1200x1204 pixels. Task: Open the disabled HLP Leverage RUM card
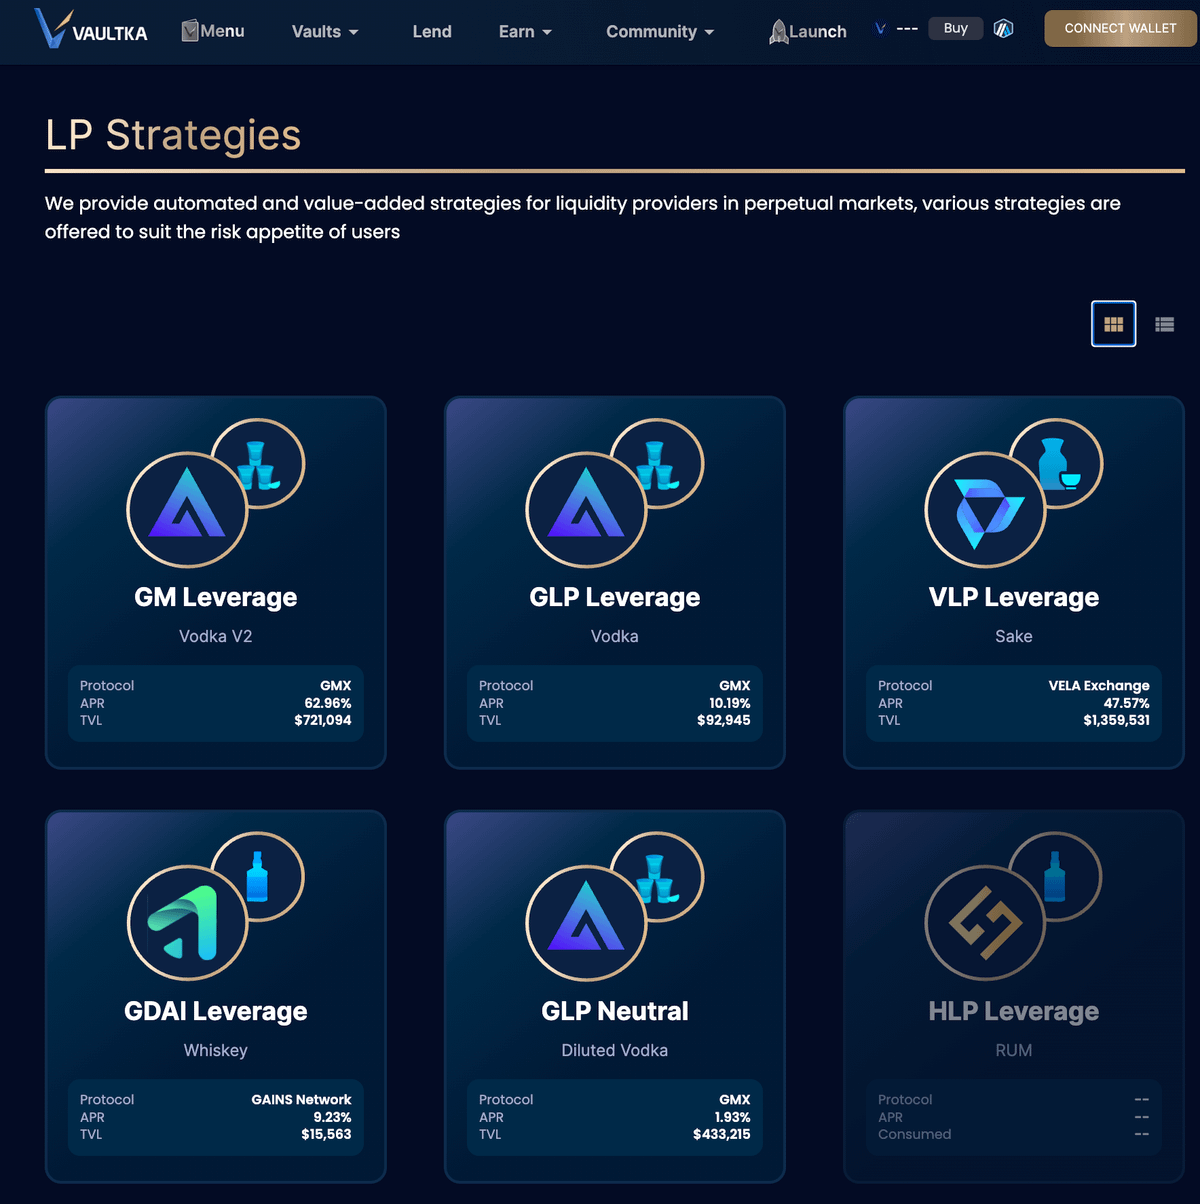(x=1013, y=996)
